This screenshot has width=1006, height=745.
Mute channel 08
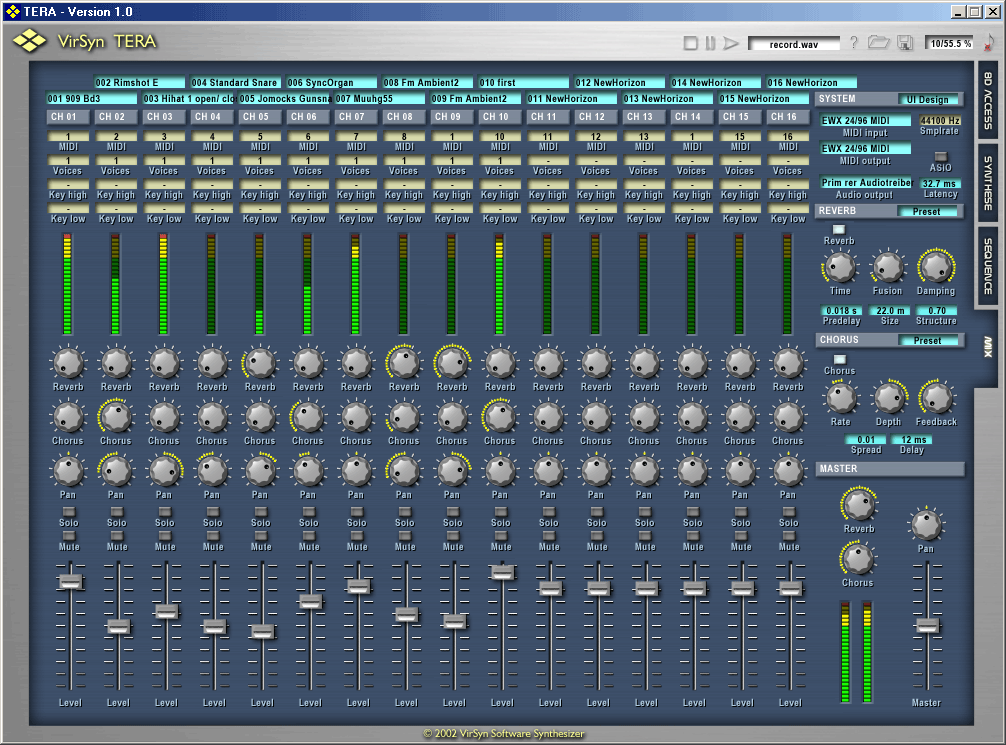click(x=405, y=535)
